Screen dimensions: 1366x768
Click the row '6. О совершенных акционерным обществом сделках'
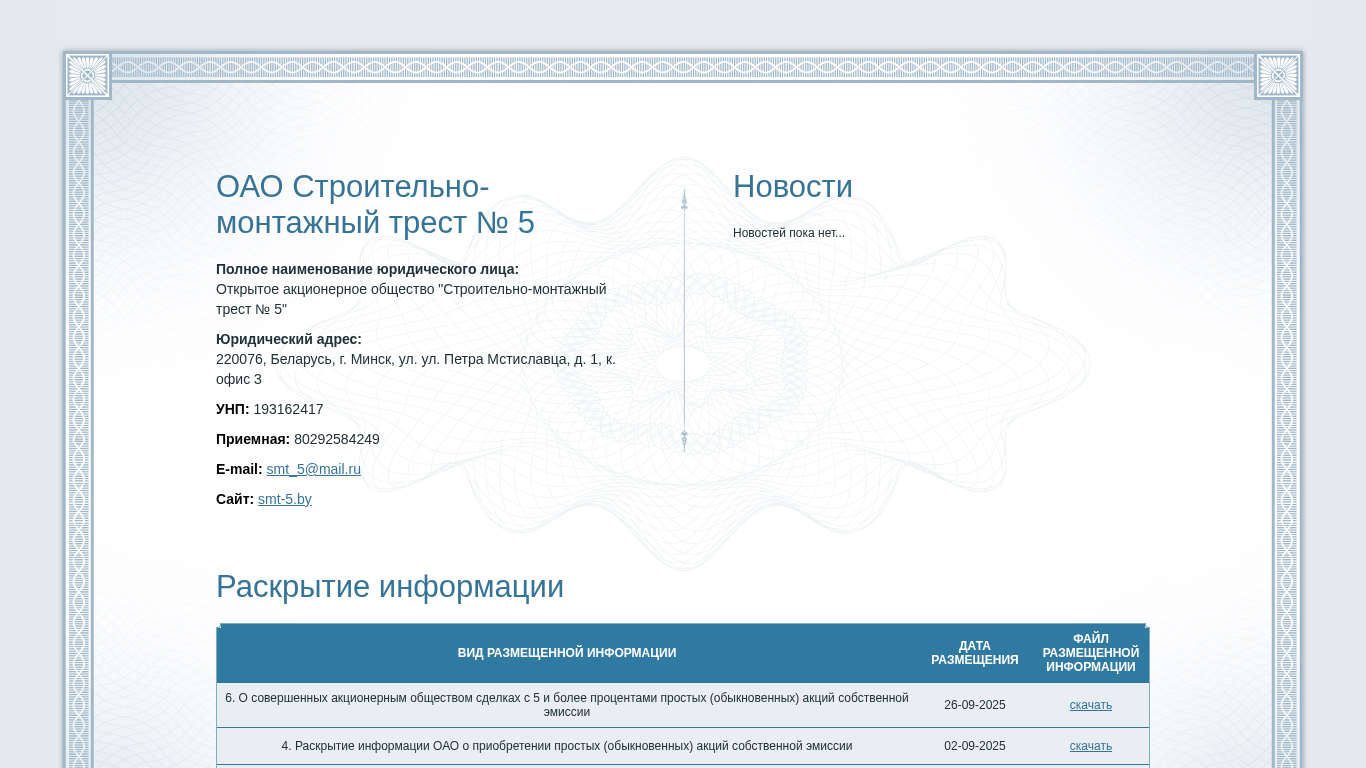tap(683, 705)
